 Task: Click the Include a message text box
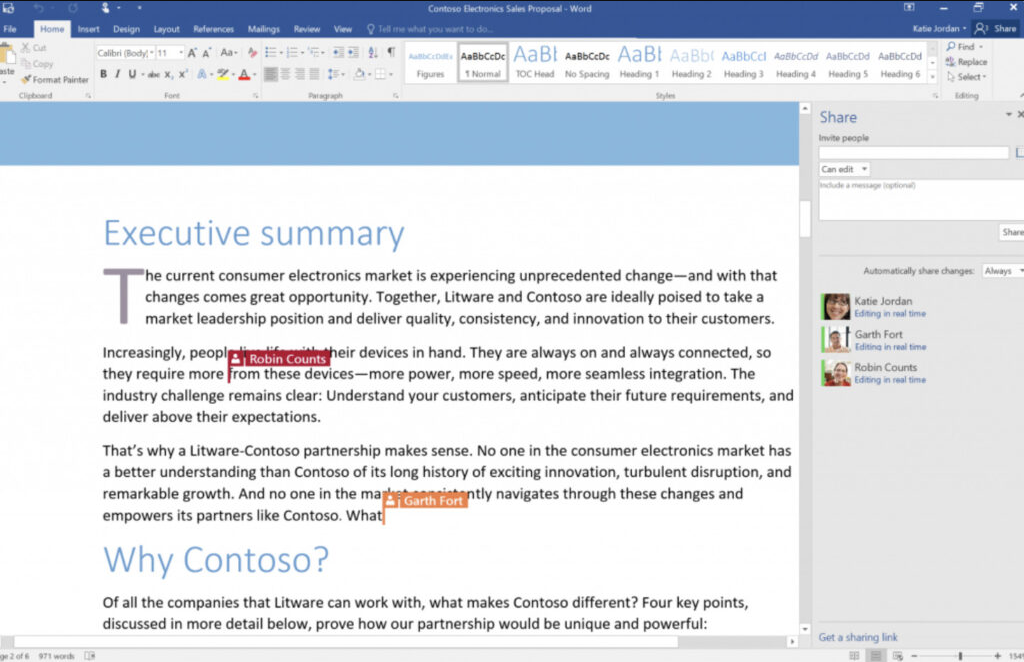pos(921,200)
